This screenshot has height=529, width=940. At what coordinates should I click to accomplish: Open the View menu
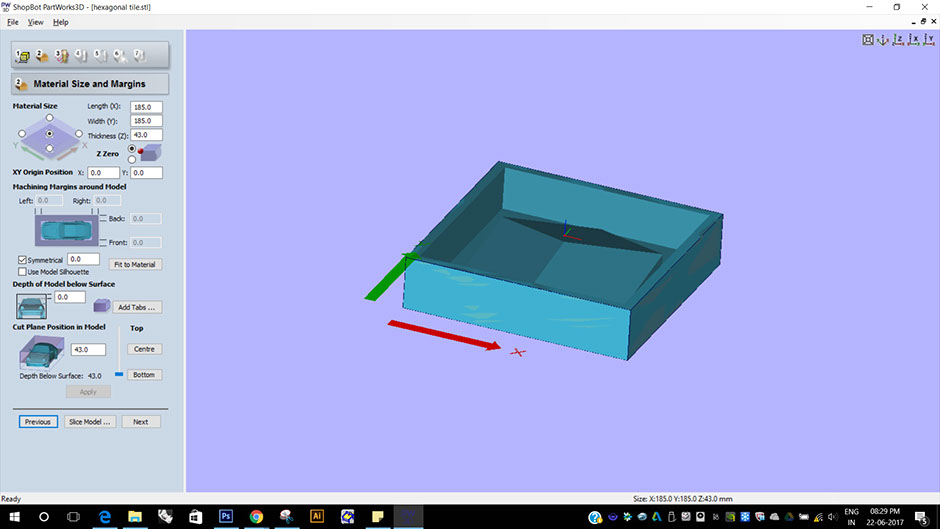pyautogui.click(x=35, y=22)
